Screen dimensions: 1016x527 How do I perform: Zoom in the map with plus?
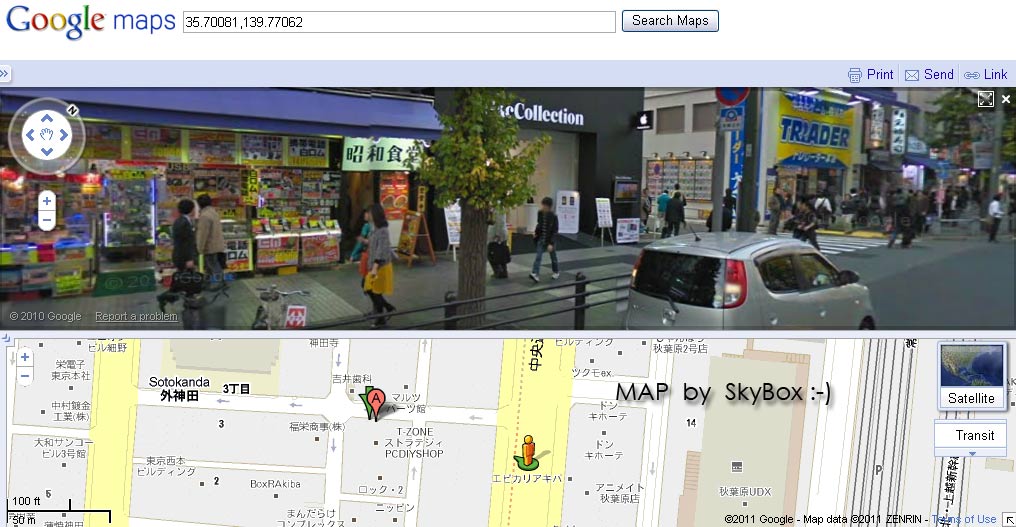tap(25, 357)
